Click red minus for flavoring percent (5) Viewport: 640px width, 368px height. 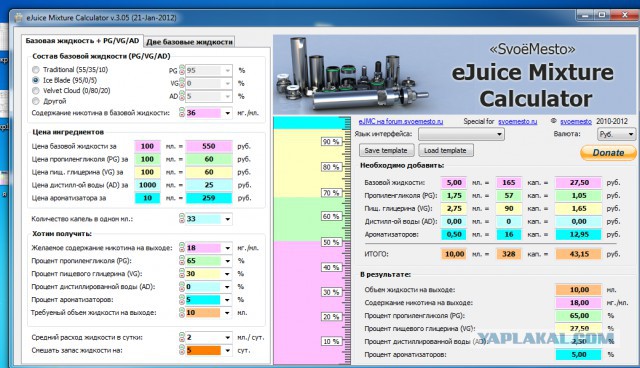click(x=182, y=301)
